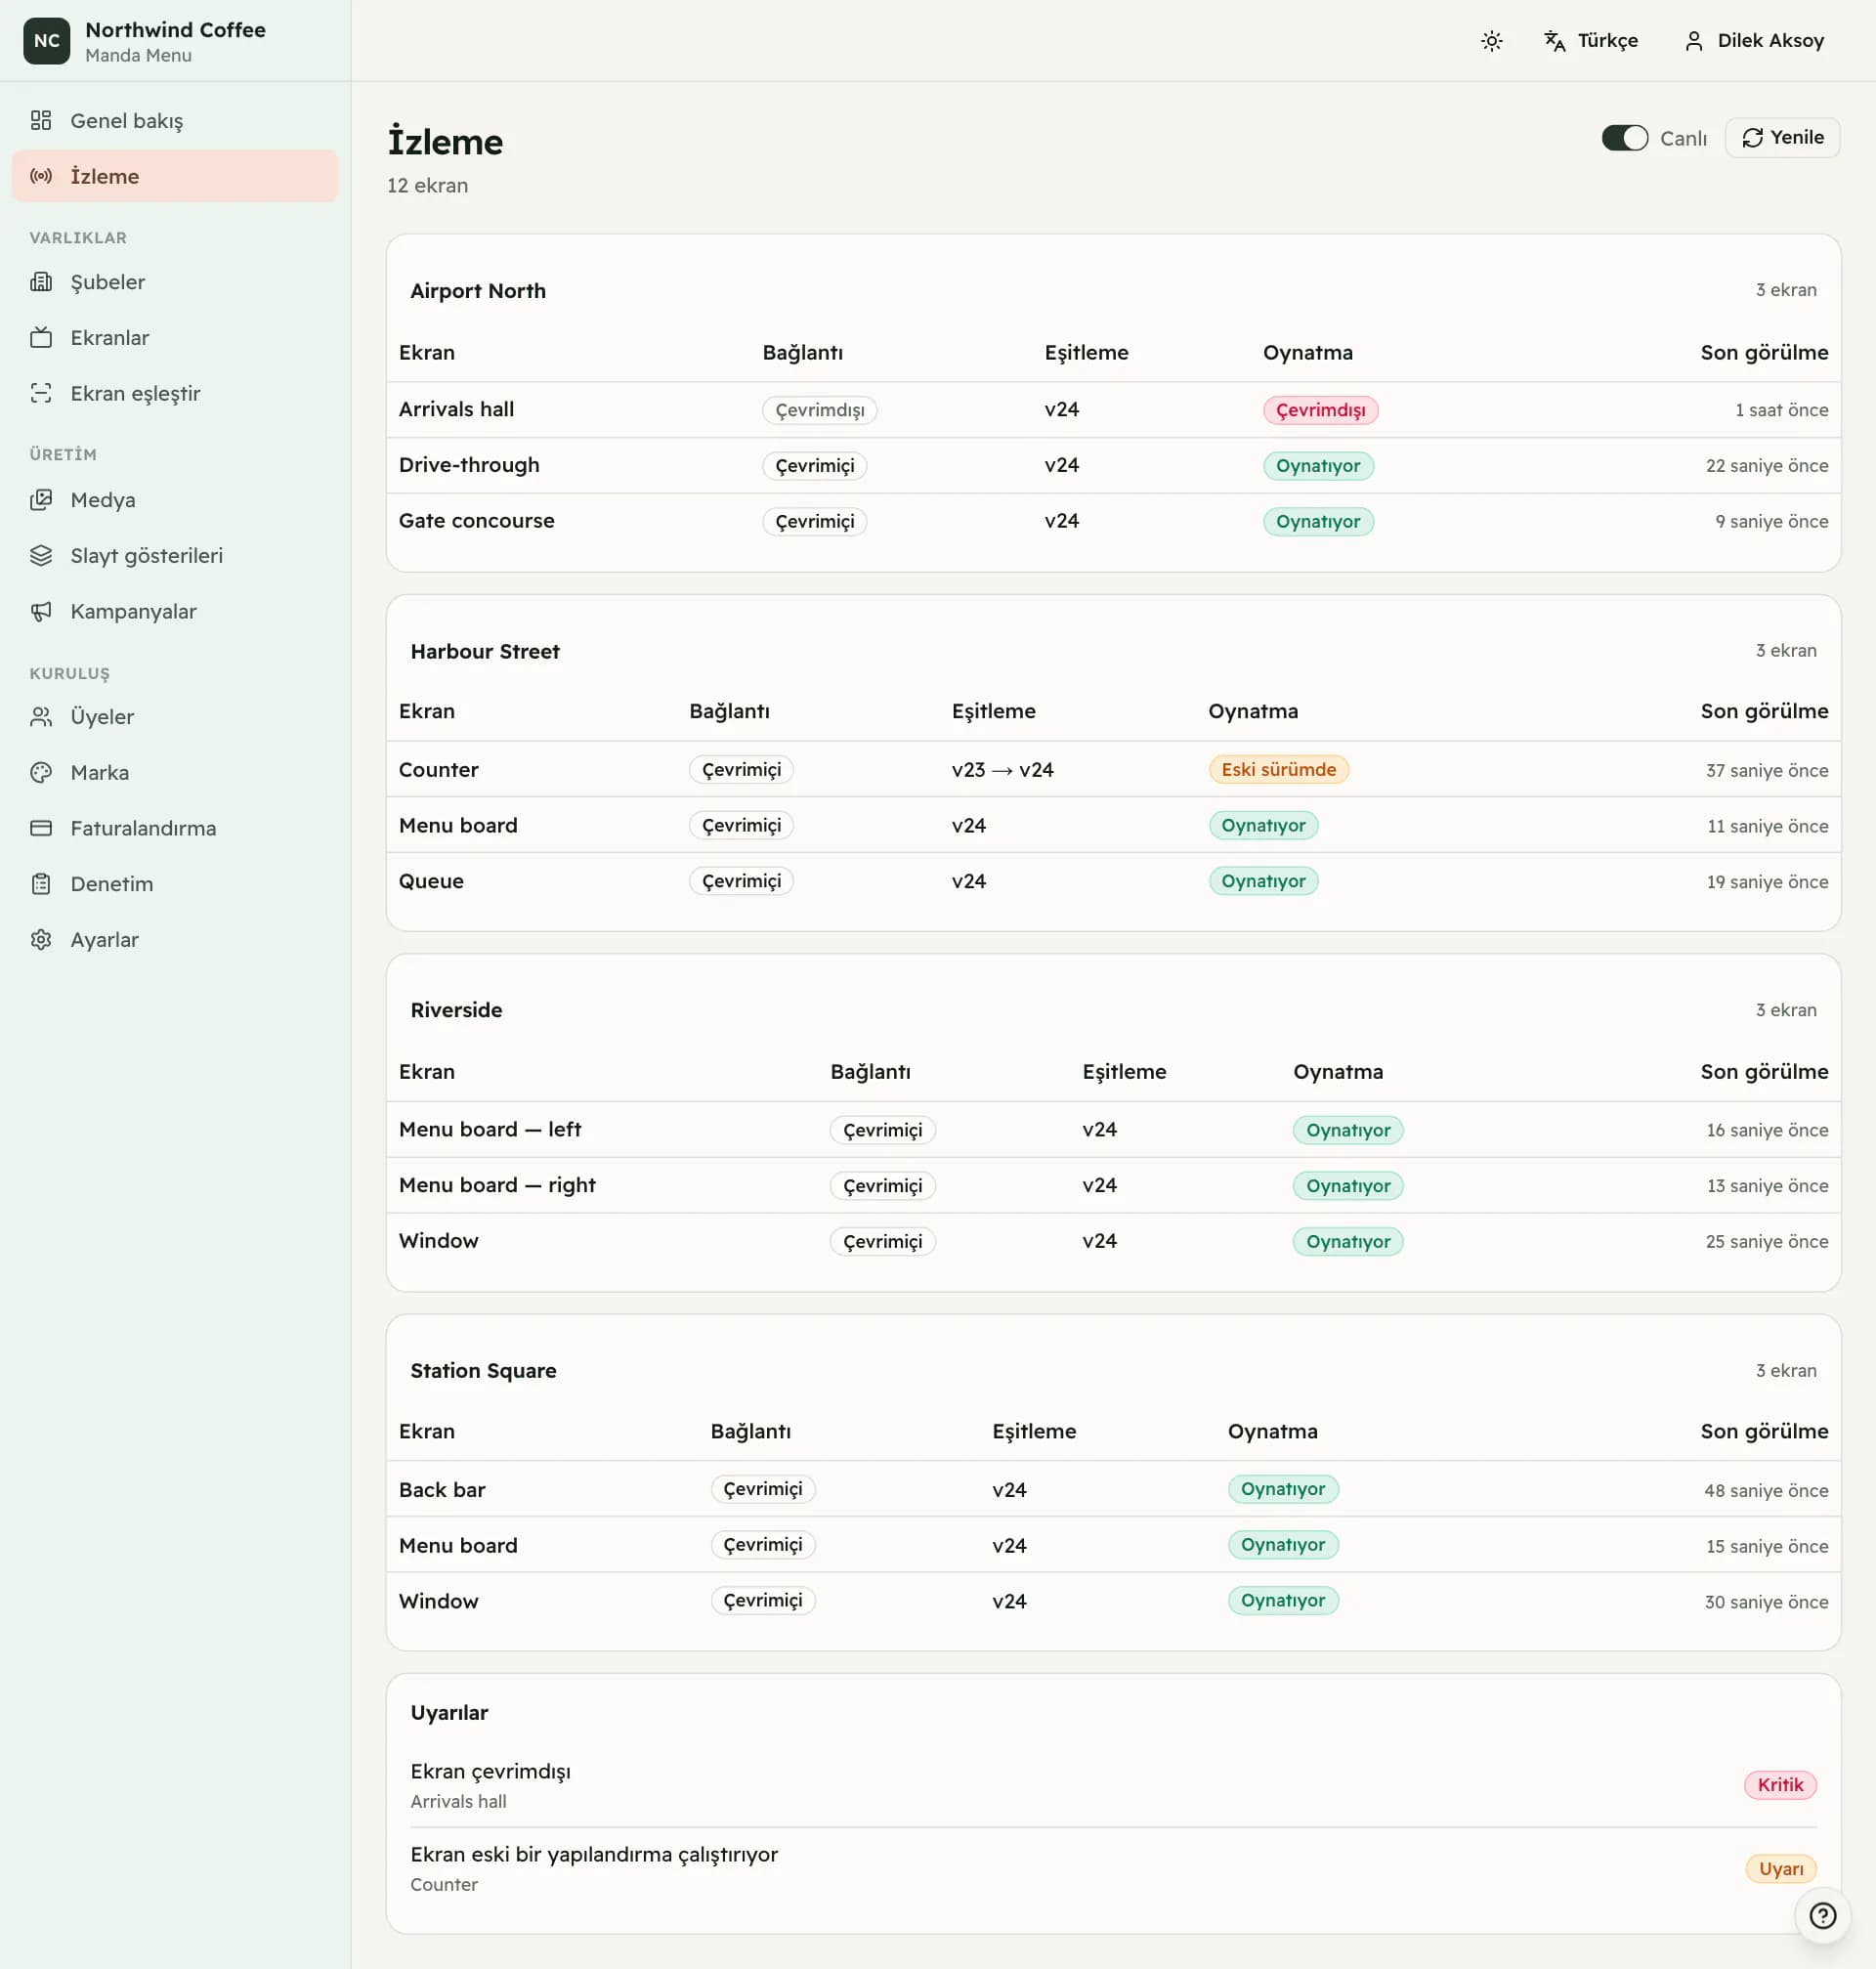Click the Faturalandırma card icon
This screenshot has height=1969, width=1876.
coord(41,828)
